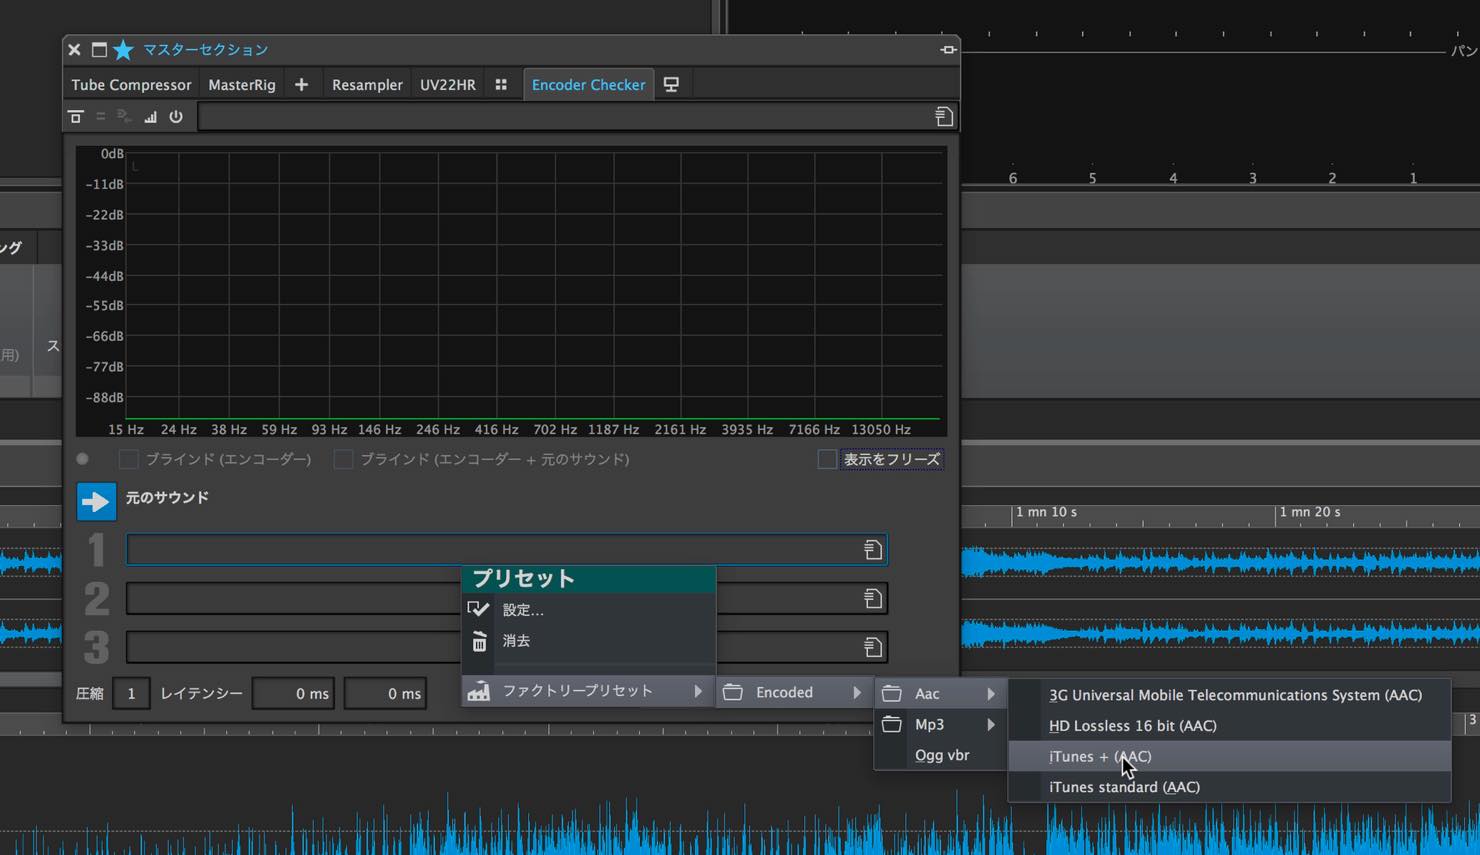Click the greyed equals icon in plugin toolbar
Viewport: 1480px width, 855px height.
[100, 117]
